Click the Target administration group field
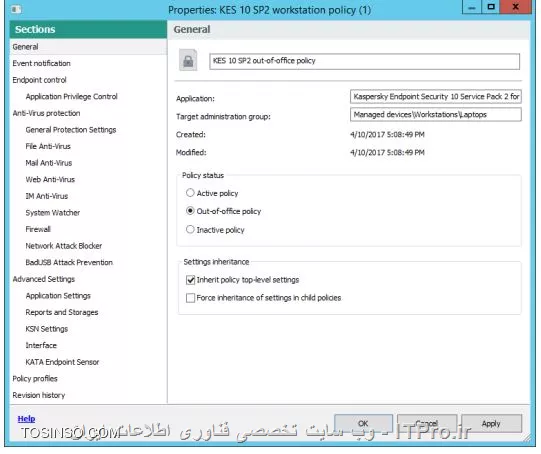Viewport: 541px width, 454px height. (435, 115)
